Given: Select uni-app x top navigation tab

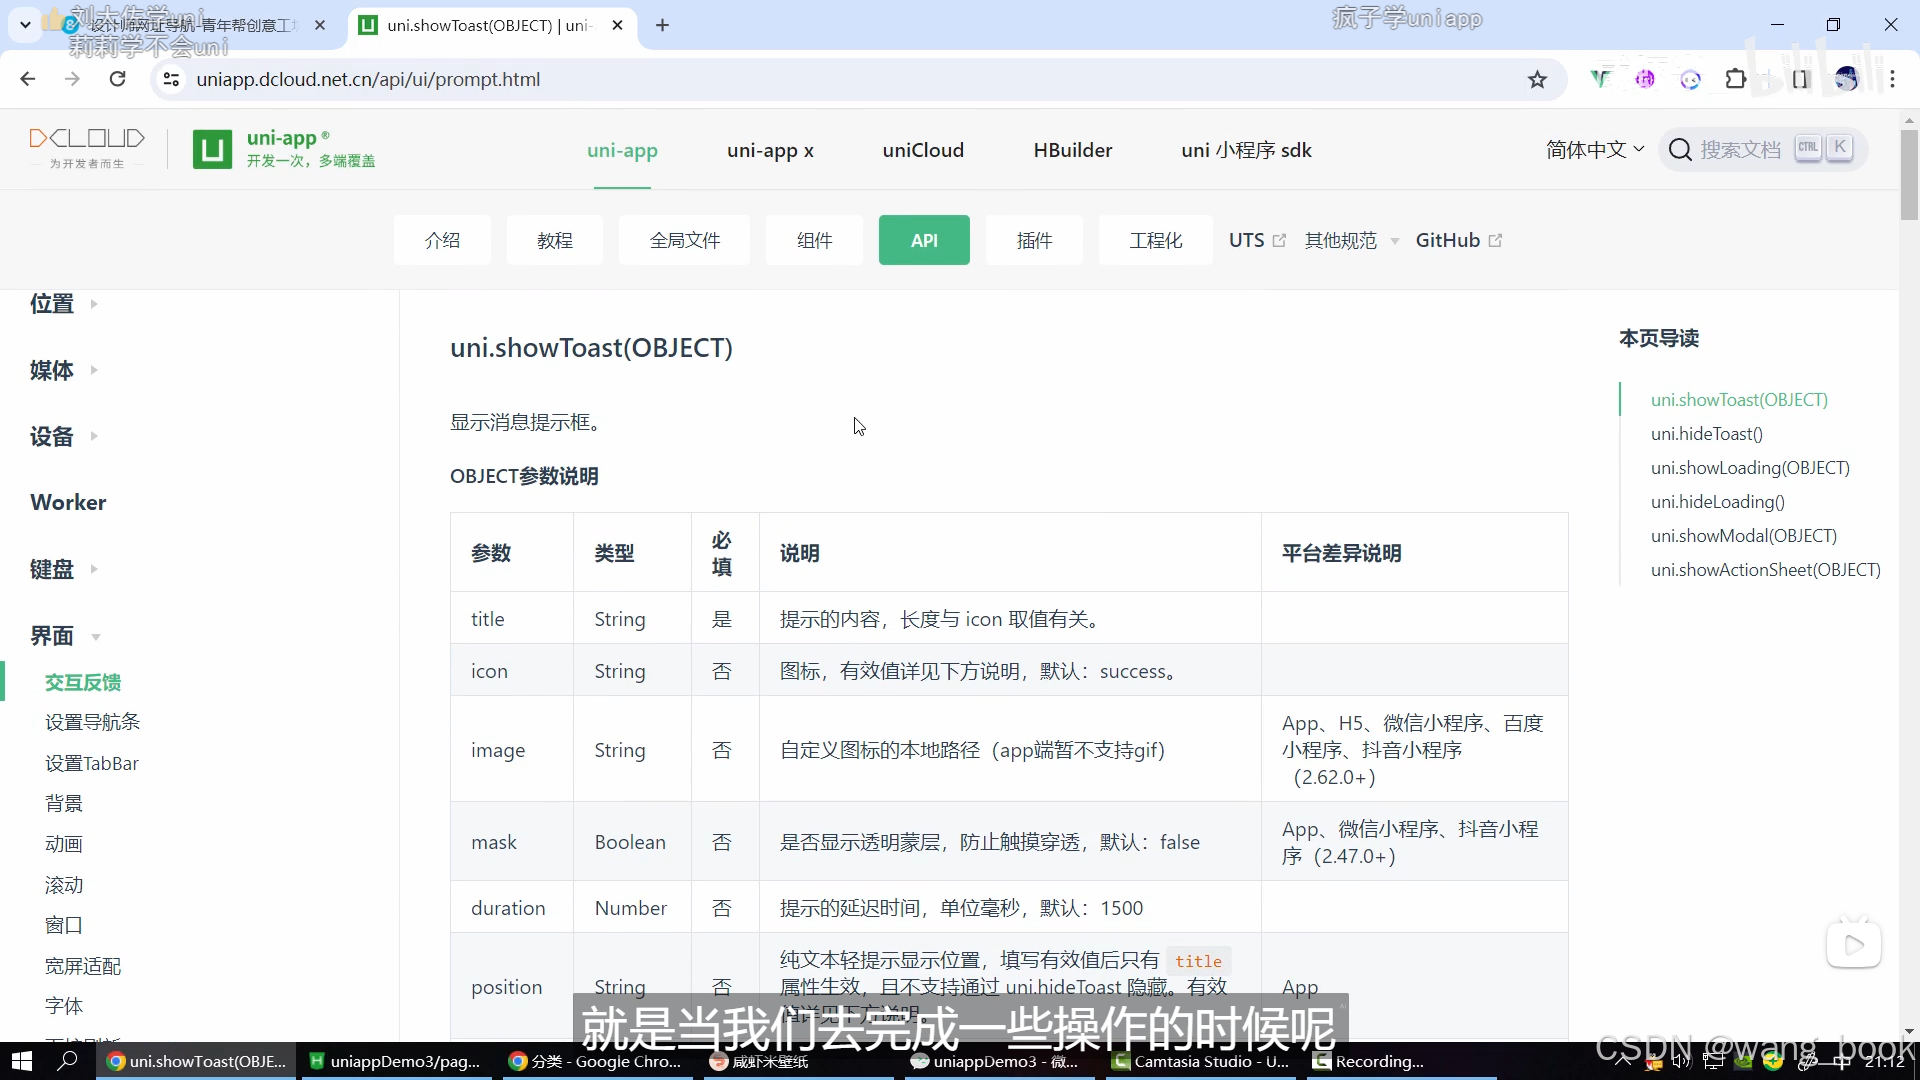Looking at the screenshot, I should (x=770, y=150).
